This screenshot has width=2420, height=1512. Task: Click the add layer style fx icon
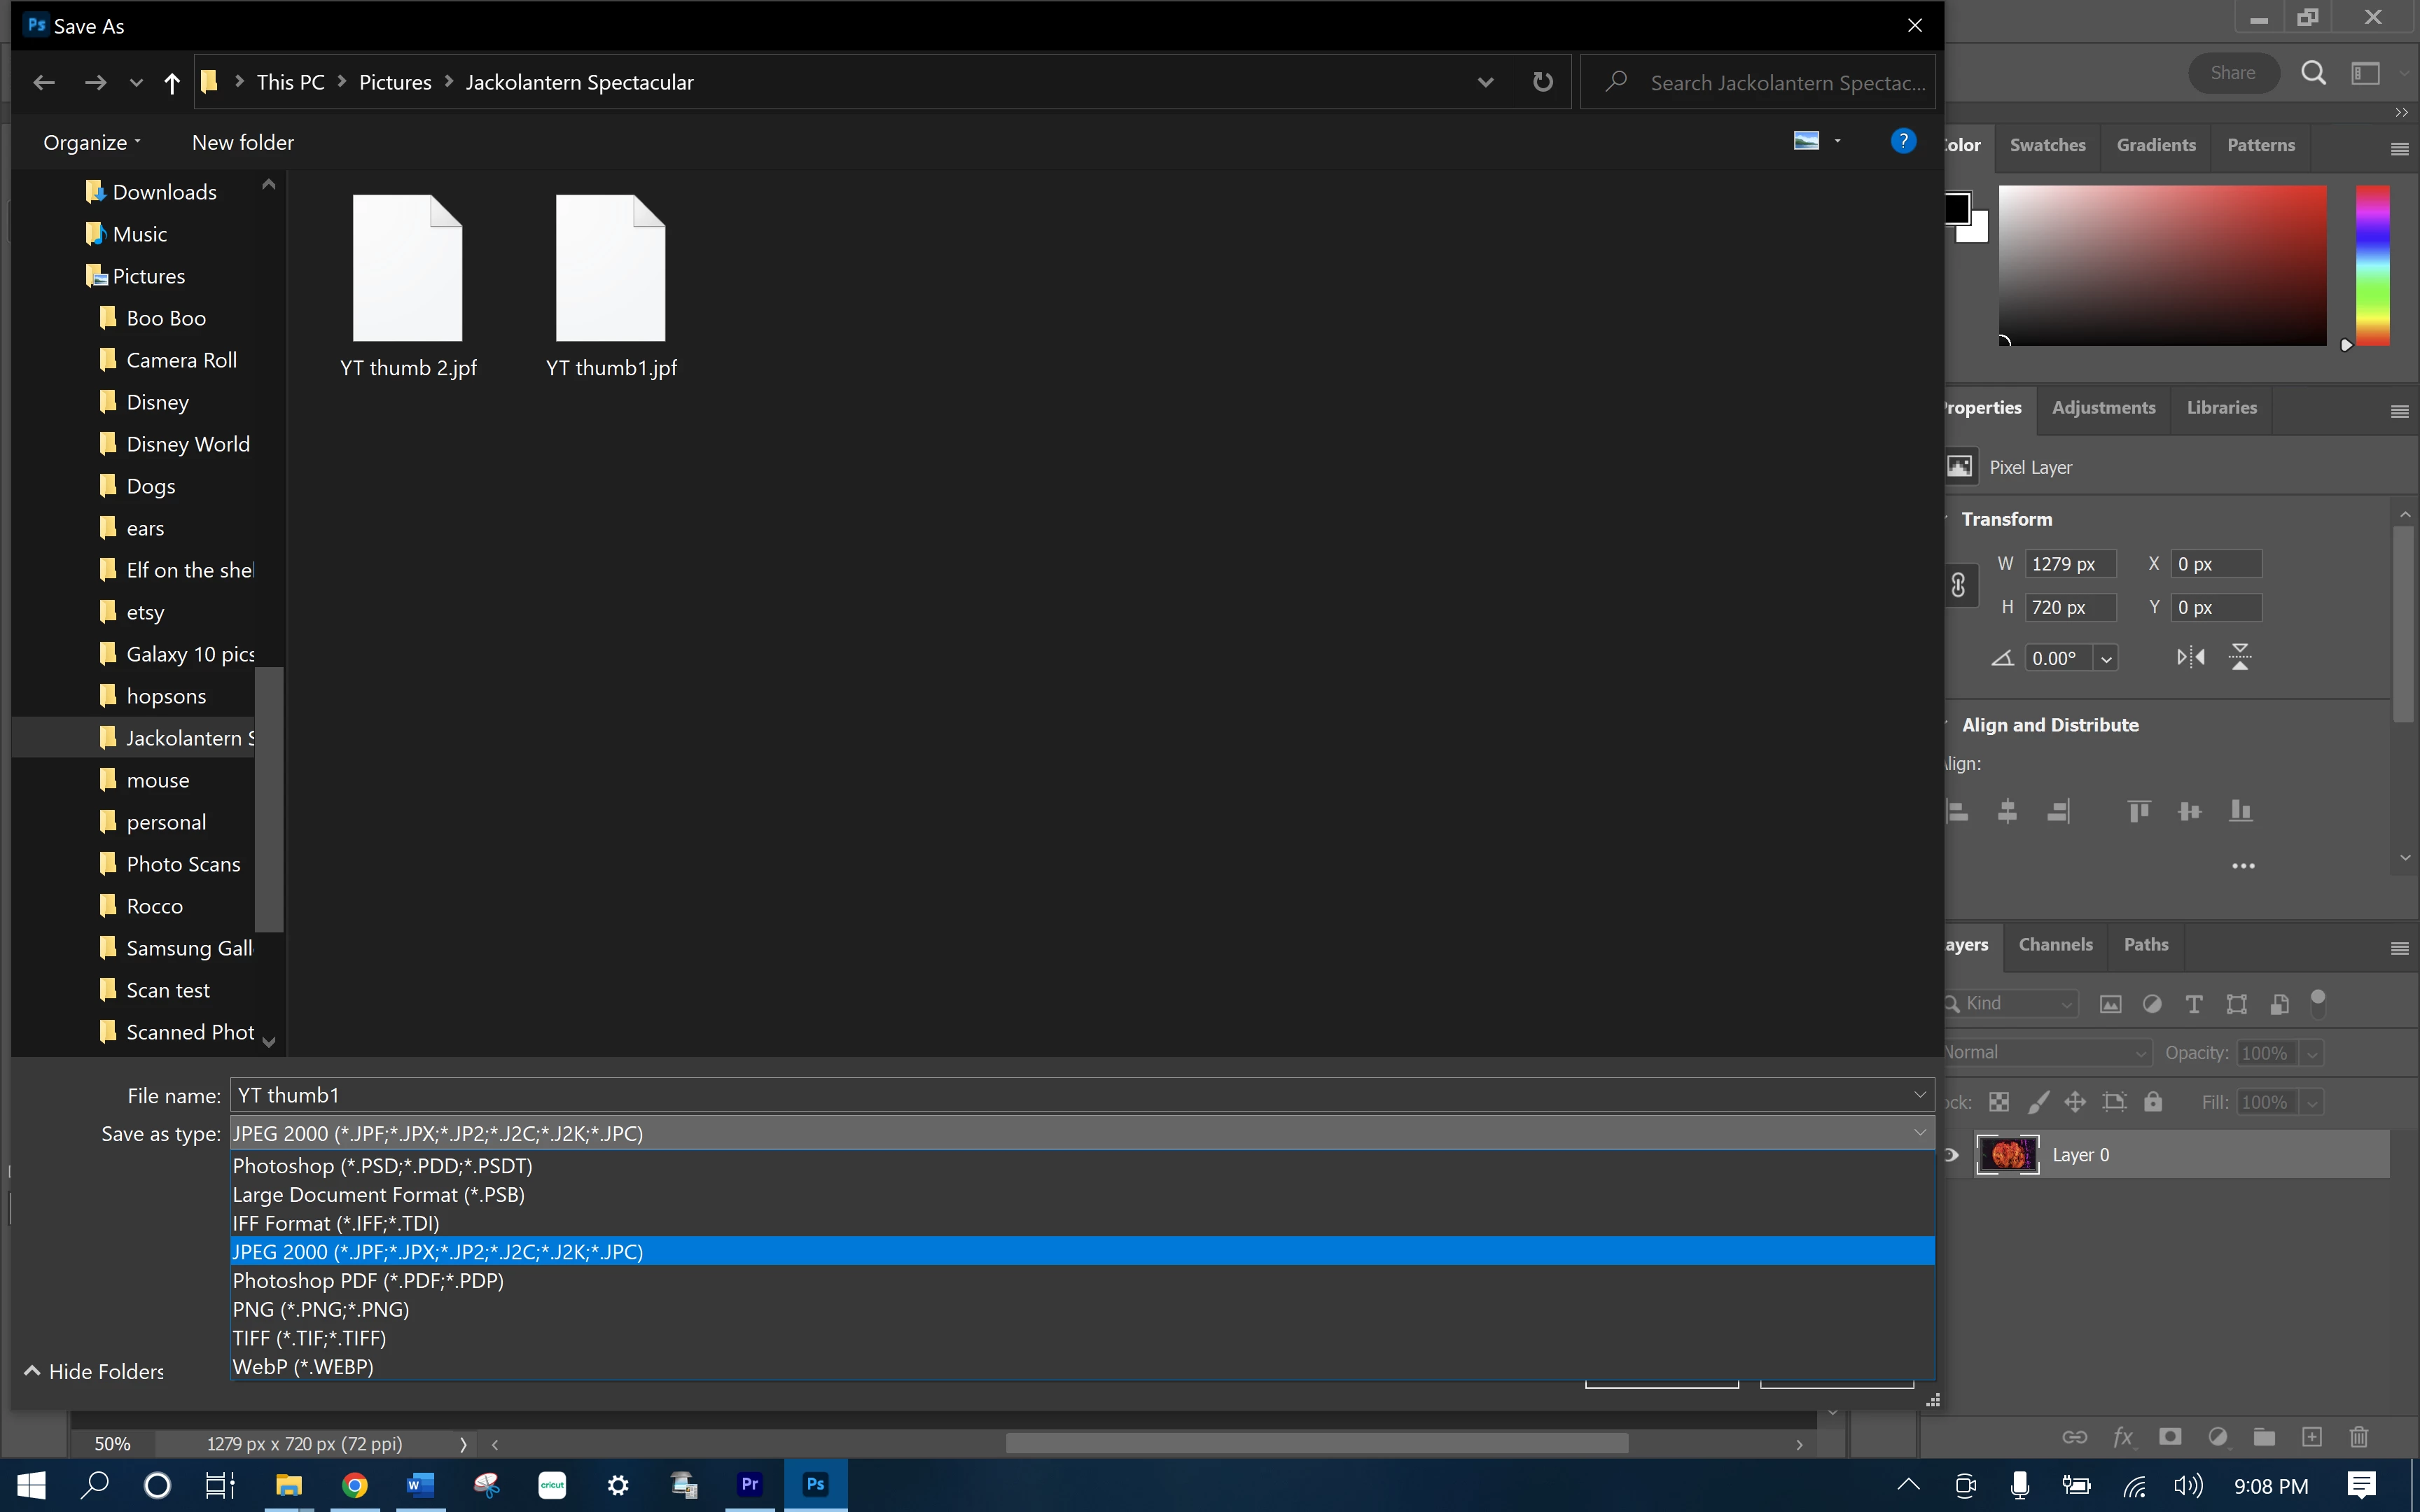2122,1437
